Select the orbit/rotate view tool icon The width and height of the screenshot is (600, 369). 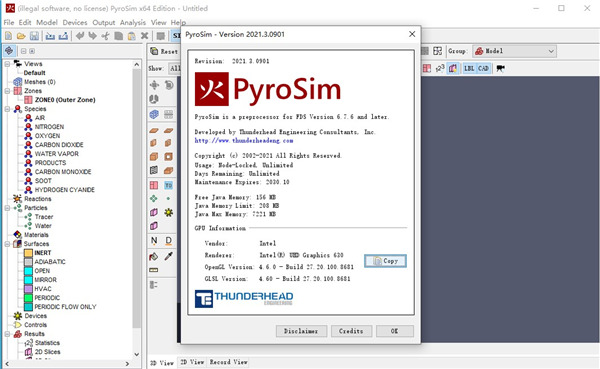pyautogui.click(x=169, y=85)
